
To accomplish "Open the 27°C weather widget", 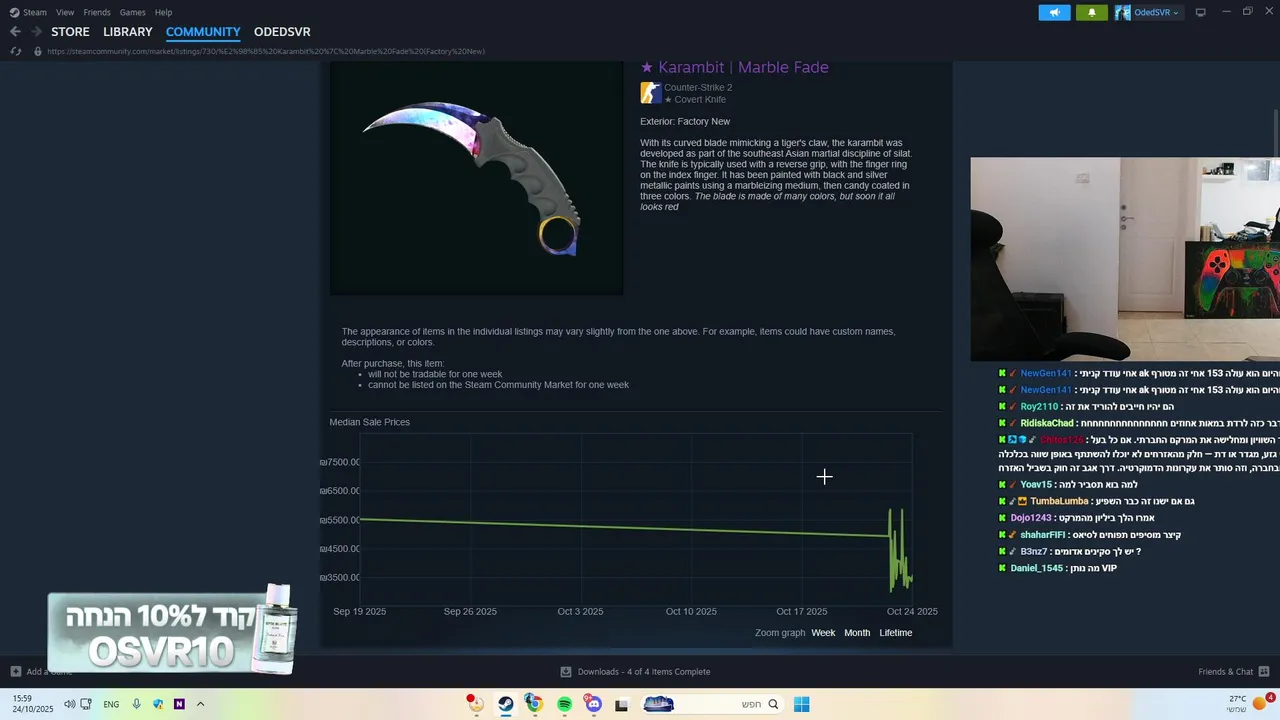I will [x=1252, y=704].
